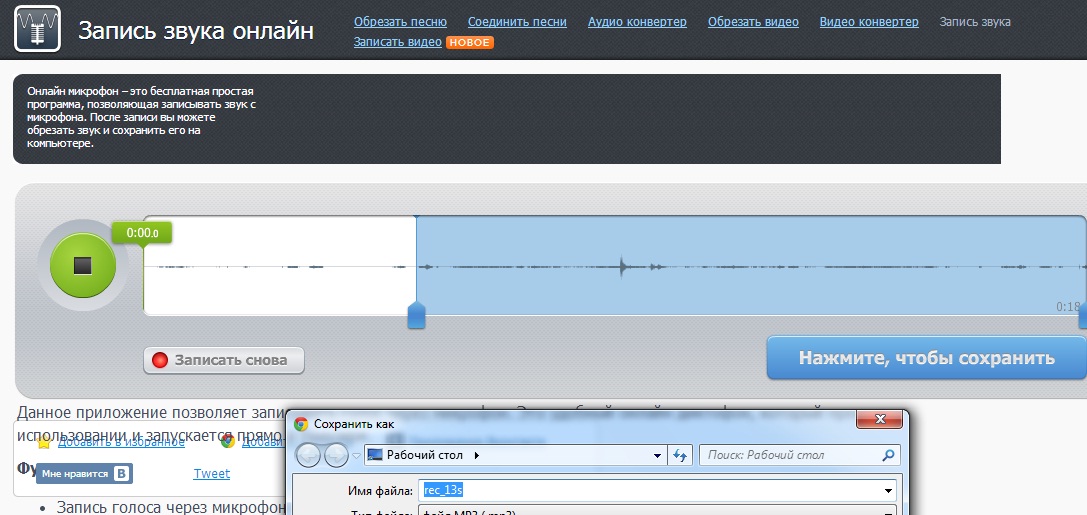The image size is (1087, 515).
Task: Click the magnifier icon in the search box
Action: point(888,455)
